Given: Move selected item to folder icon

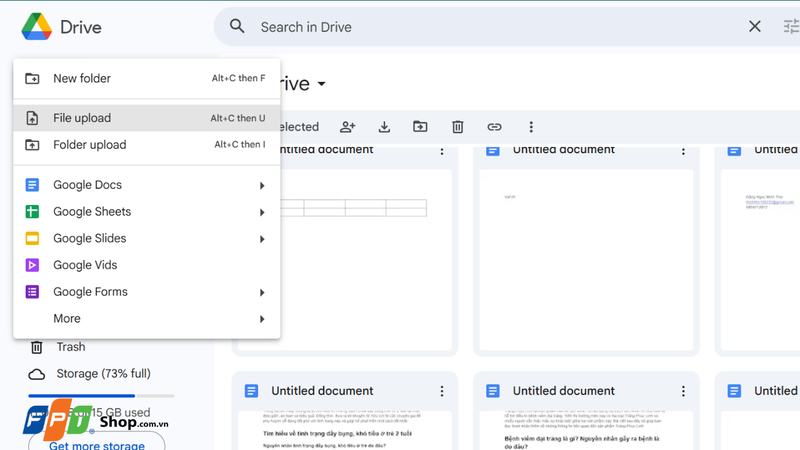Looking at the screenshot, I should click(x=420, y=127).
